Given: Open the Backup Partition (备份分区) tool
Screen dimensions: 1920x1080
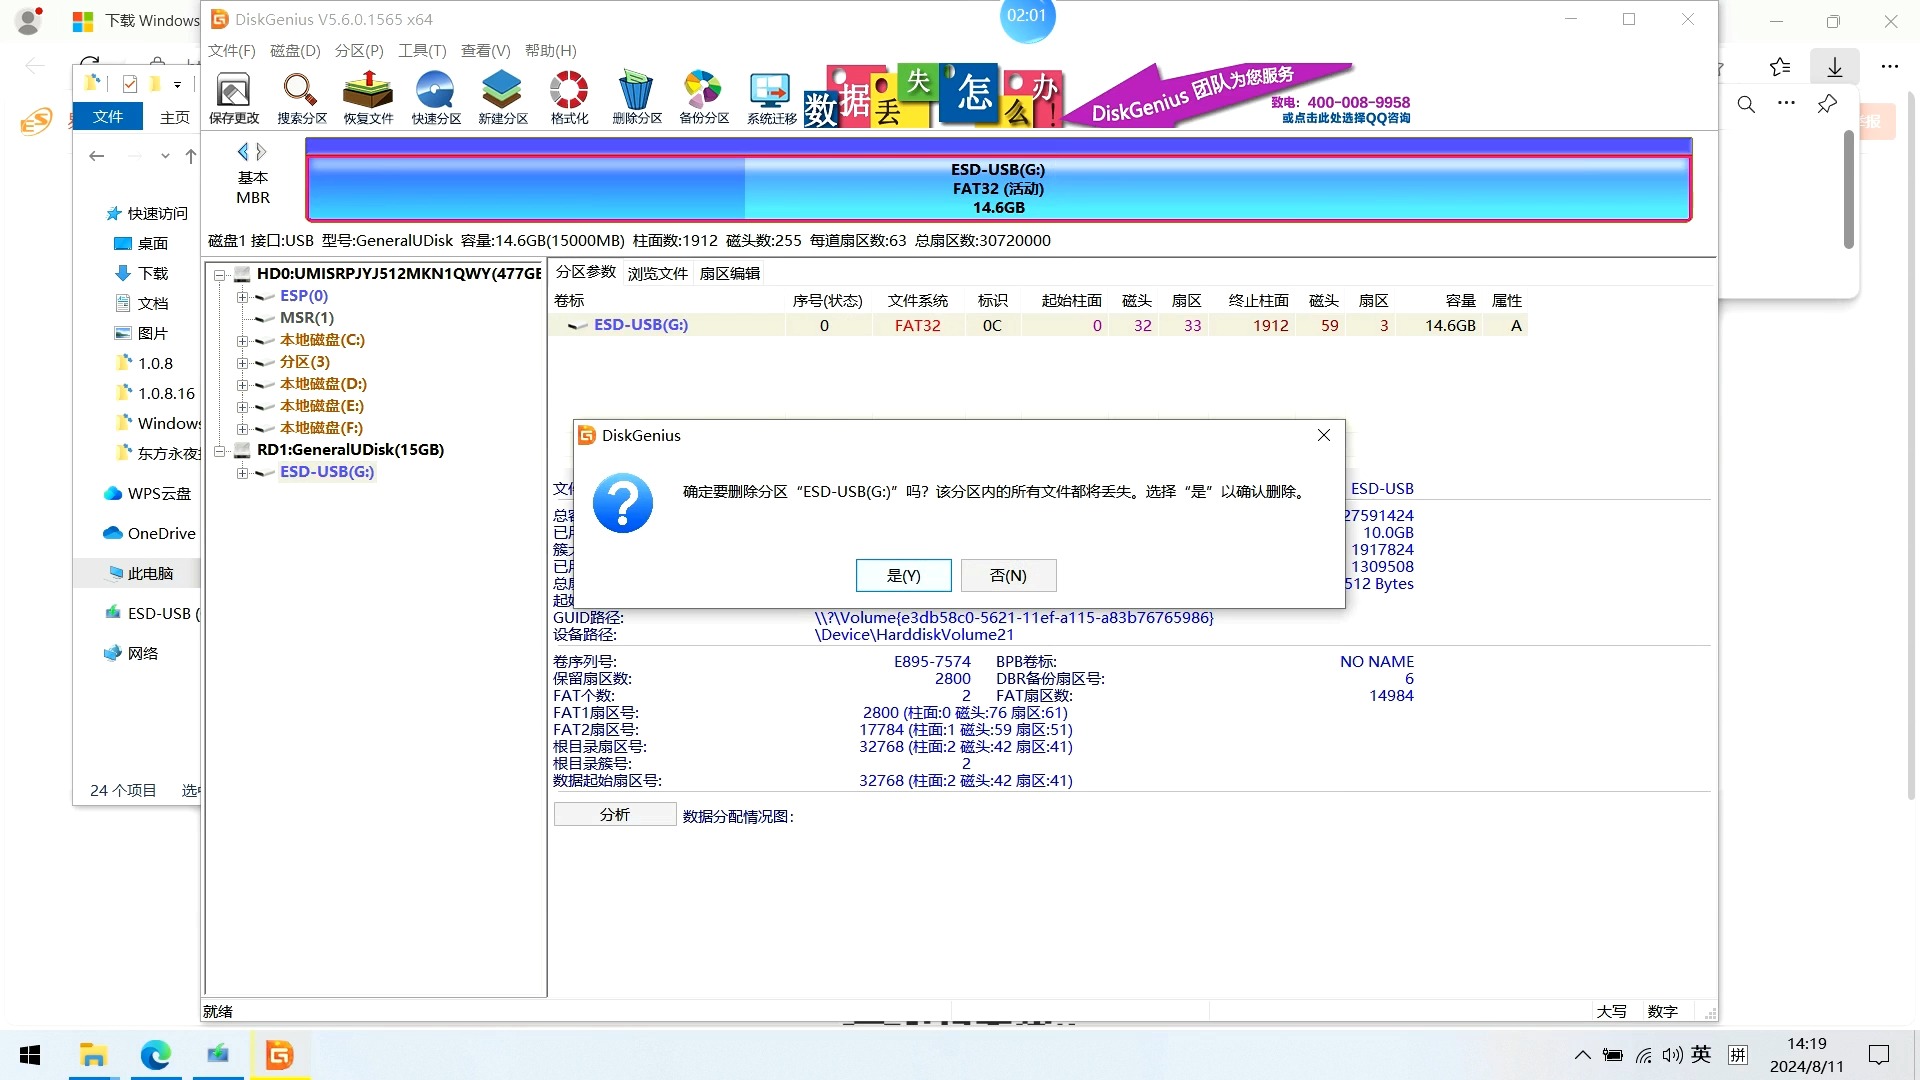Looking at the screenshot, I should coord(704,97).
